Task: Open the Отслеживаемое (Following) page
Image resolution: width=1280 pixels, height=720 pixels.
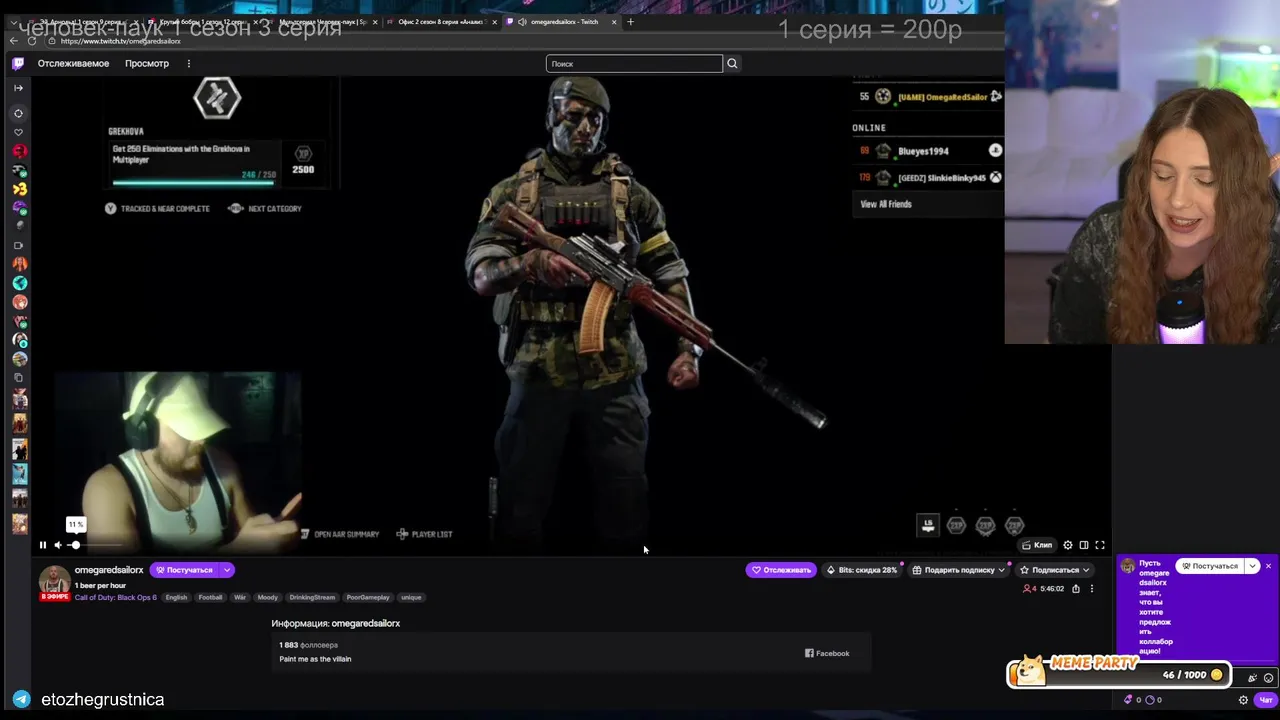Action: tap(73, 64)
